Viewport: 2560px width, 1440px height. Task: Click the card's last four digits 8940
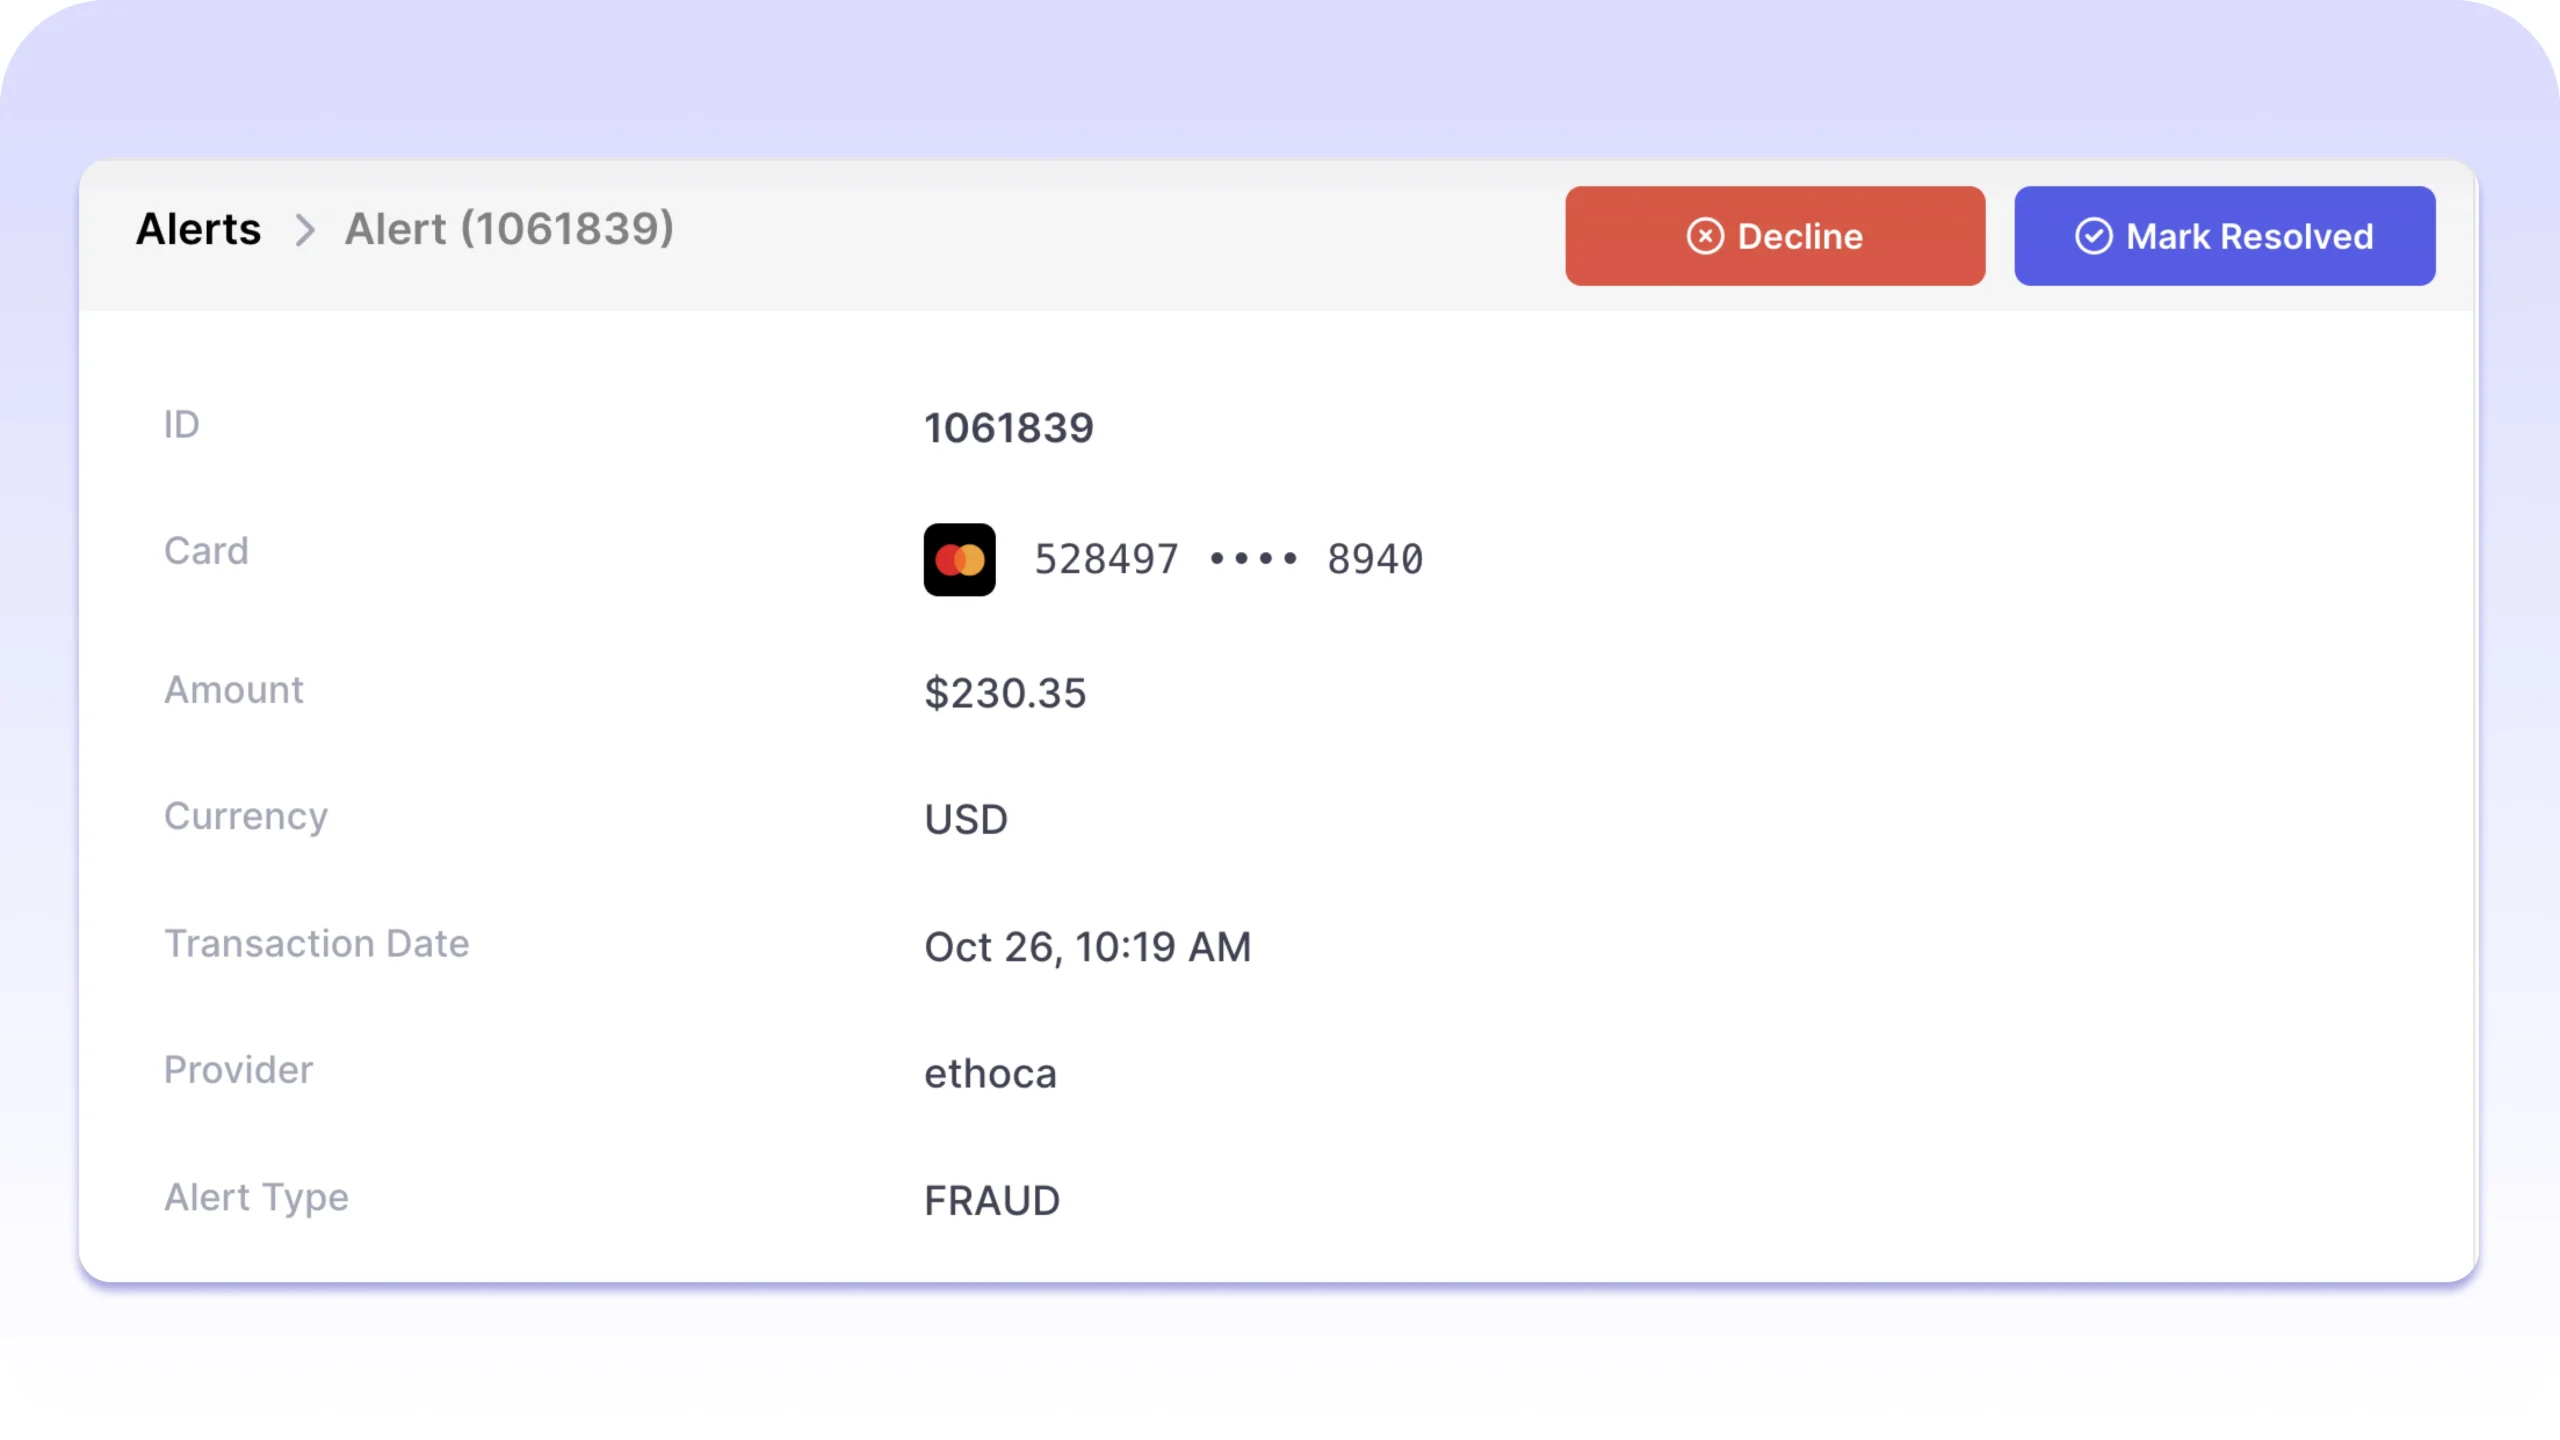[x=1375, y=559]
